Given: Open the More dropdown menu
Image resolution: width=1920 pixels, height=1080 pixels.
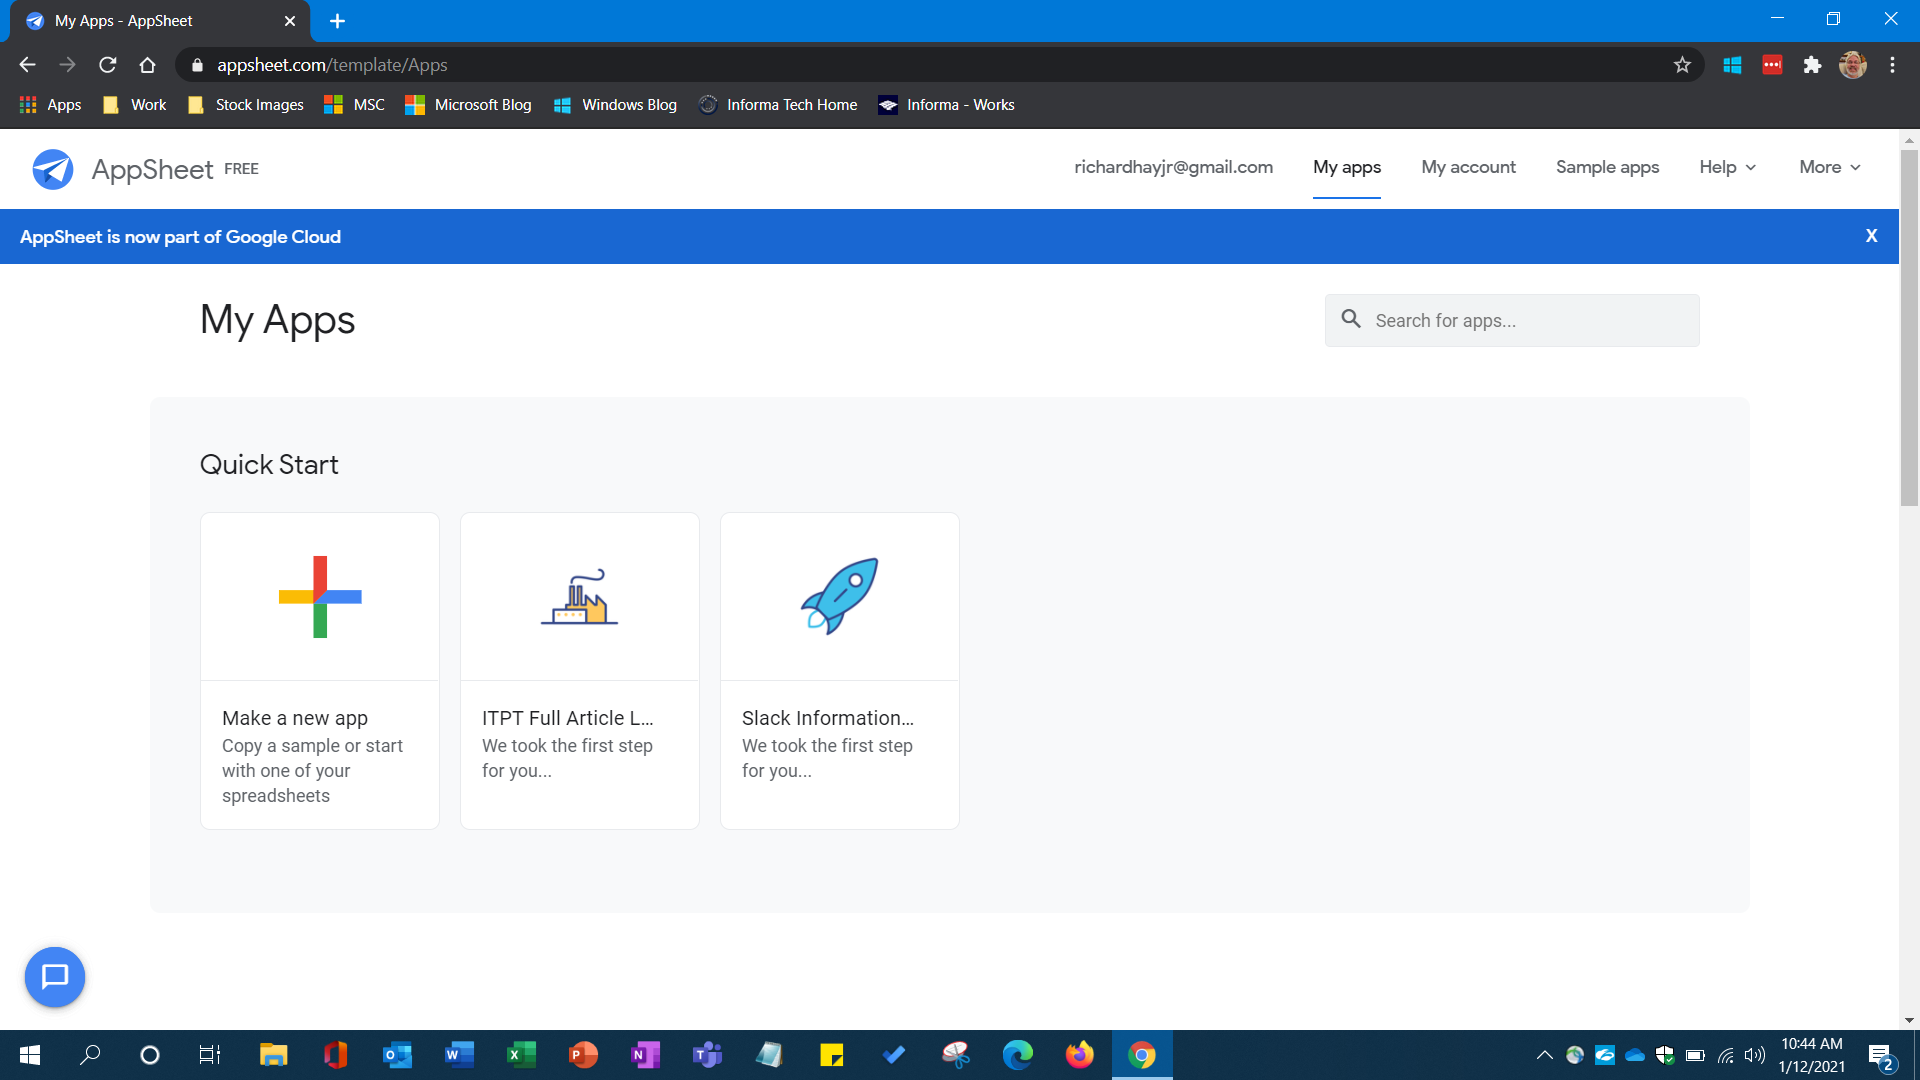Looking at the screenshot, I should click(x=1829, y=167).
